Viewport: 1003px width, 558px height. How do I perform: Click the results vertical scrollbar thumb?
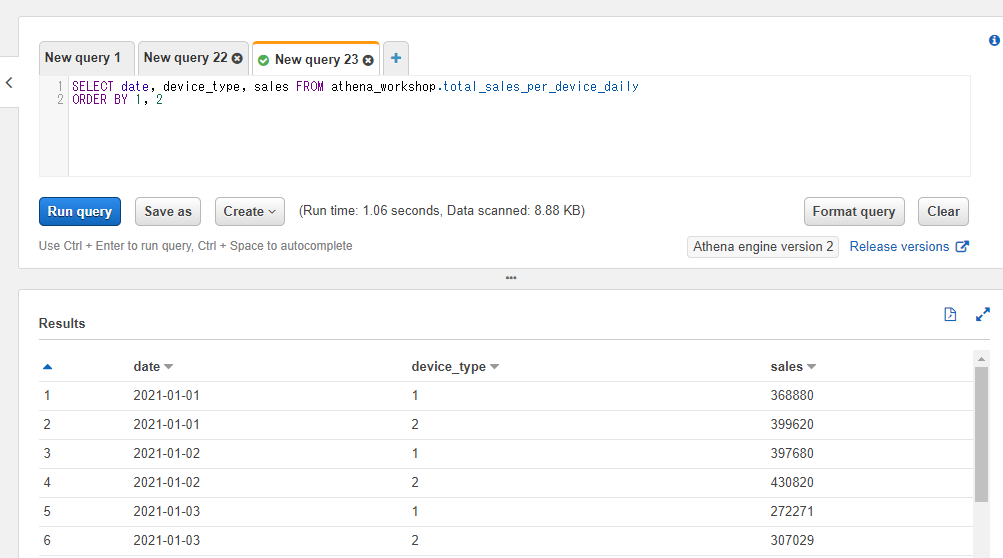pos(981,434)
